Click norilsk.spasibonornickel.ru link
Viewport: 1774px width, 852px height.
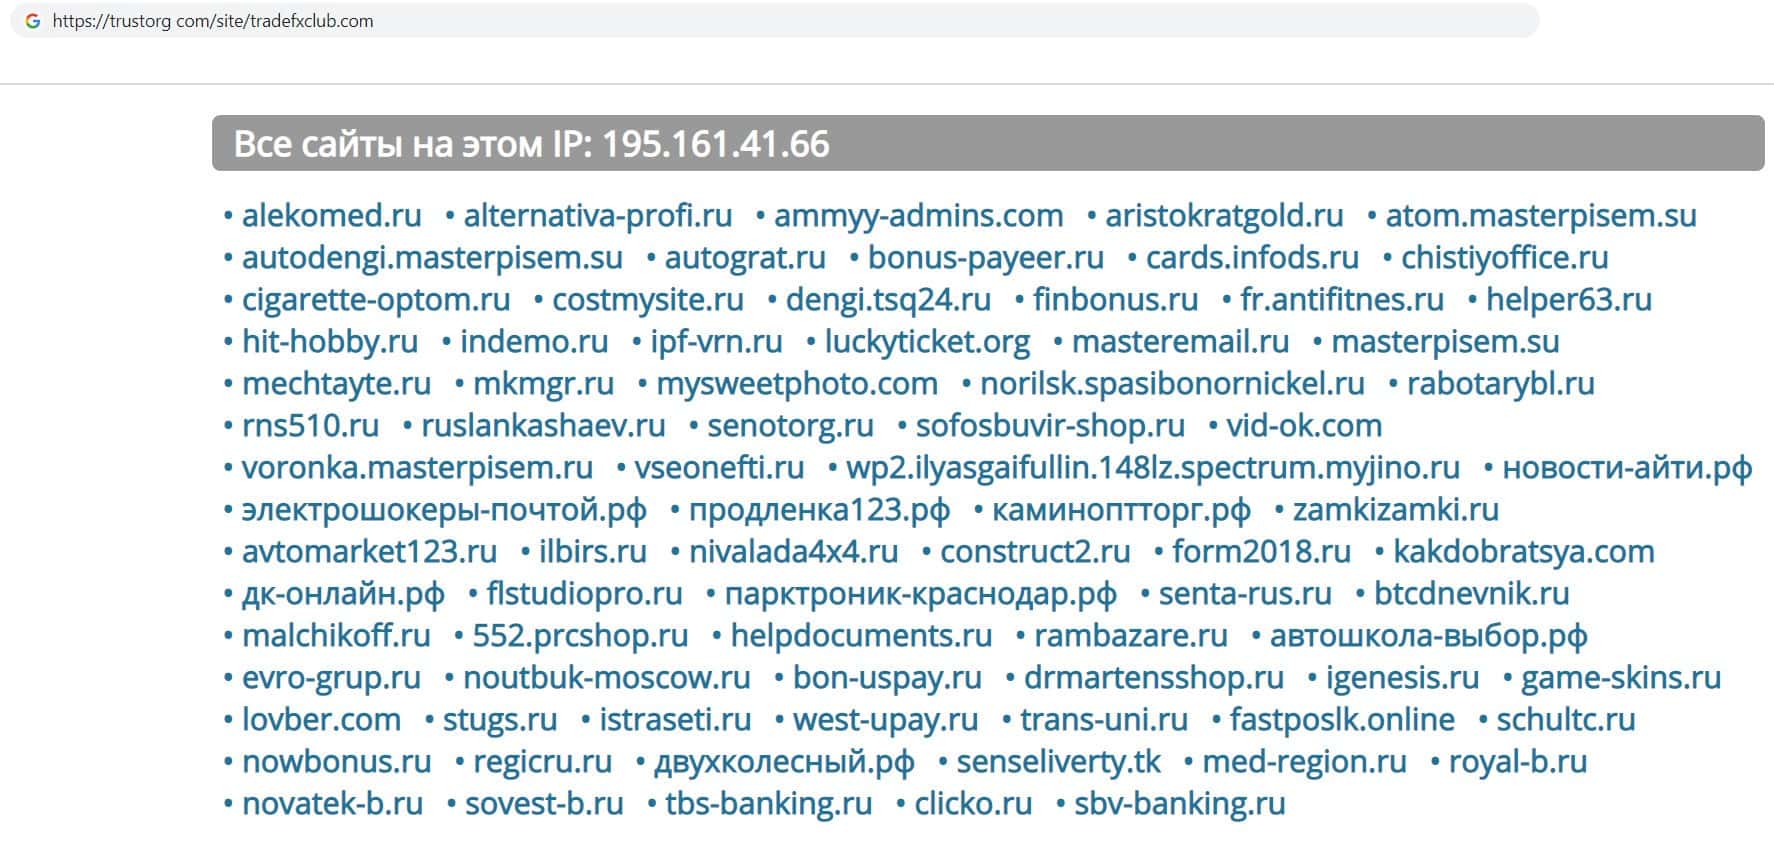click(x=1171, y=384)
